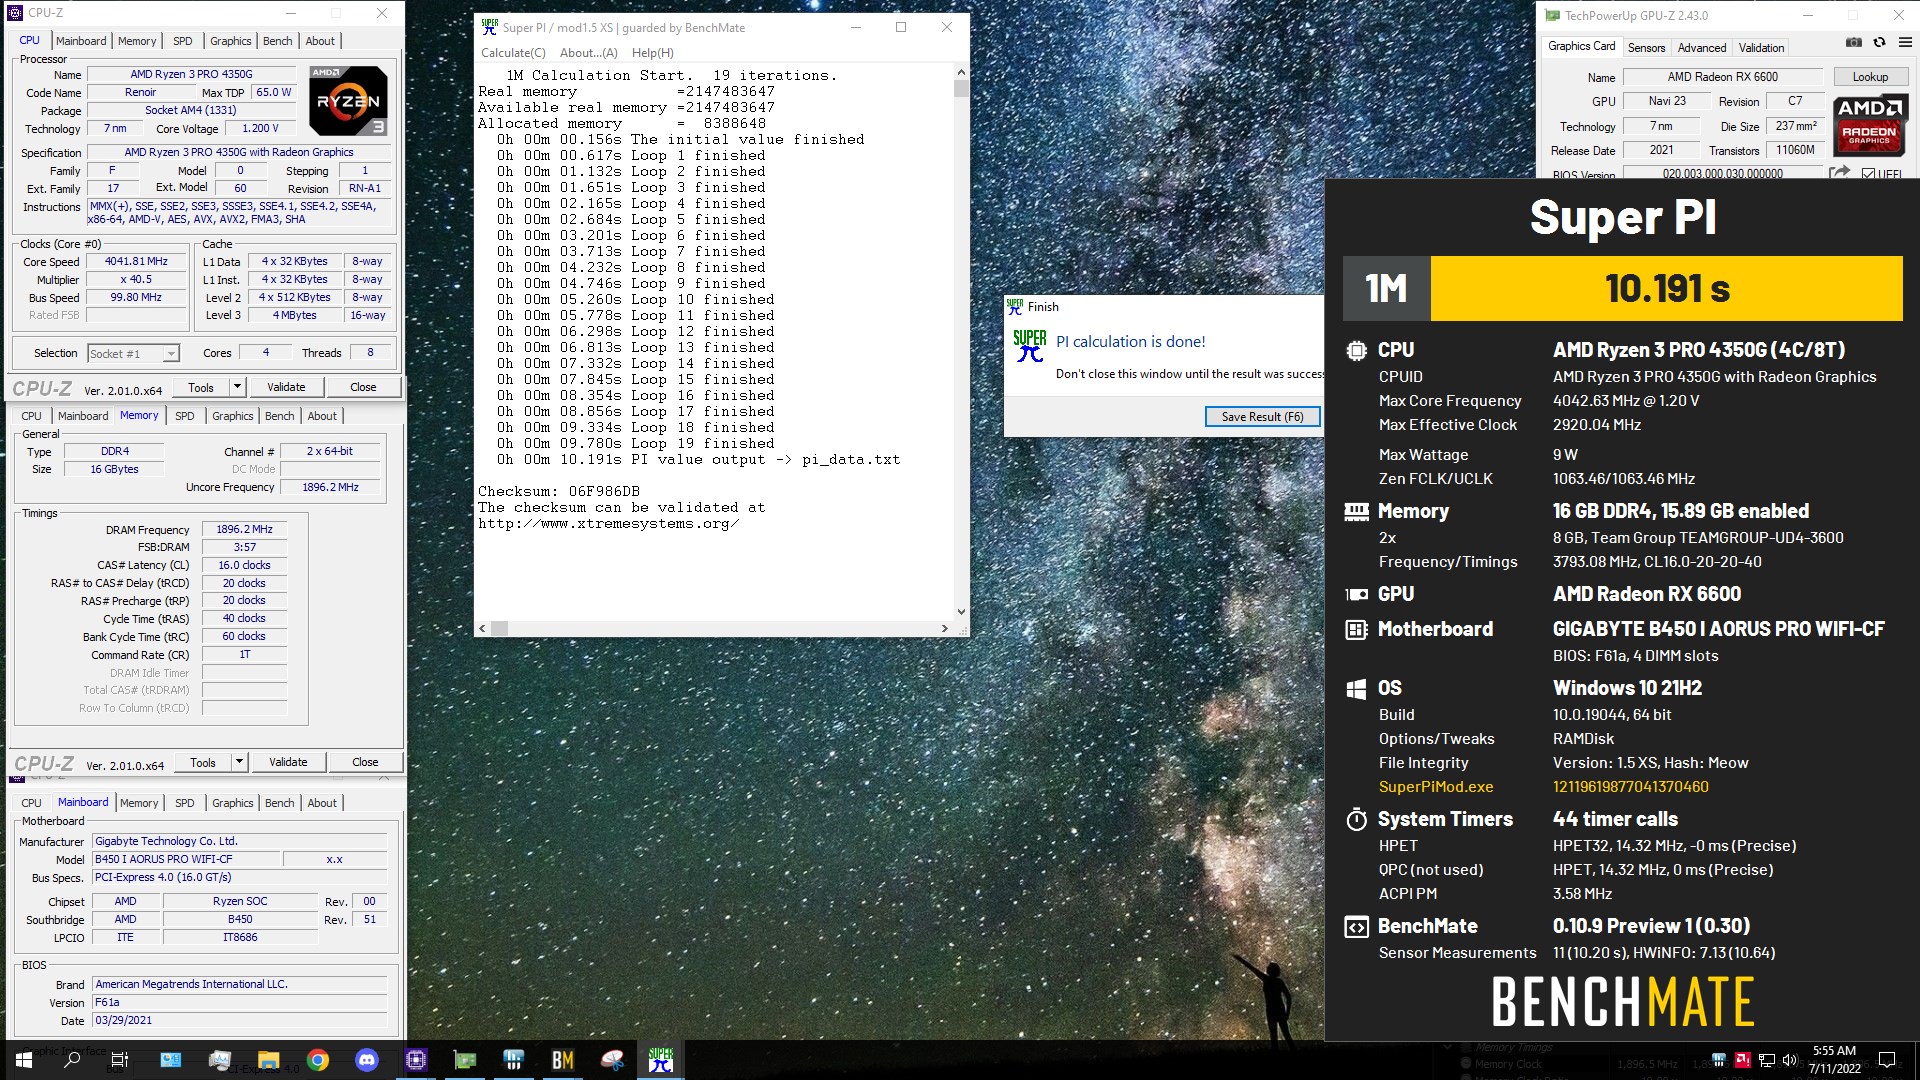Screen dimensions: 1920x1080
Task: Click the Super PI icon in Finish dialog
Action: tap(1030, 346)
